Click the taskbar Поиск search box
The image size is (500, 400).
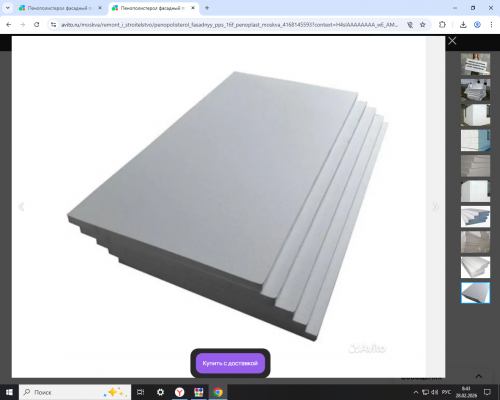[x=75, y=392]
